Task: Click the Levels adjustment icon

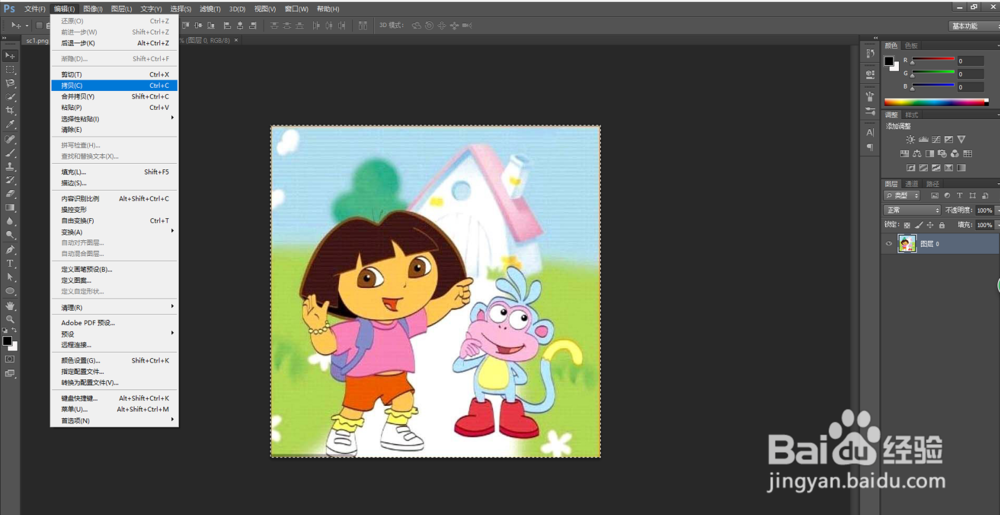Action: (923, 139)
